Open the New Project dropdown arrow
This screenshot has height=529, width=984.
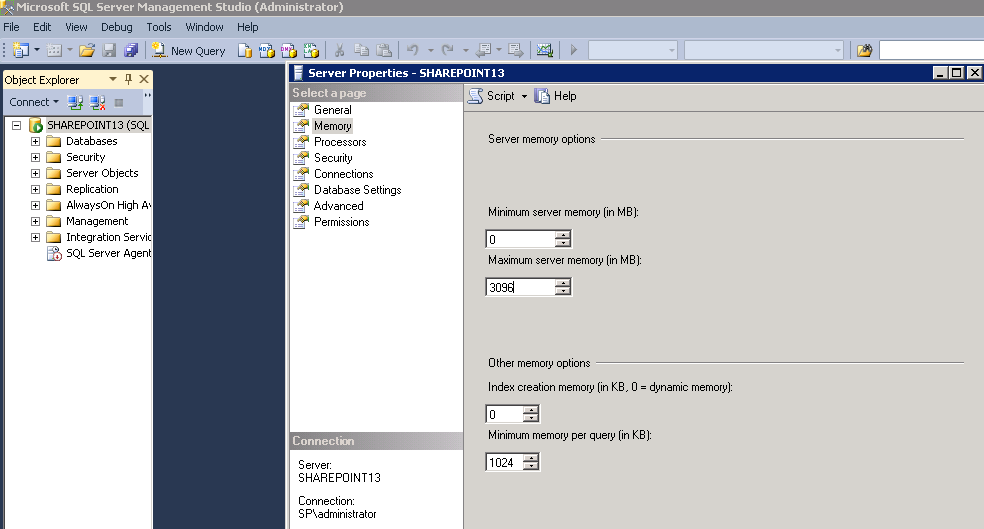(36, 50)
